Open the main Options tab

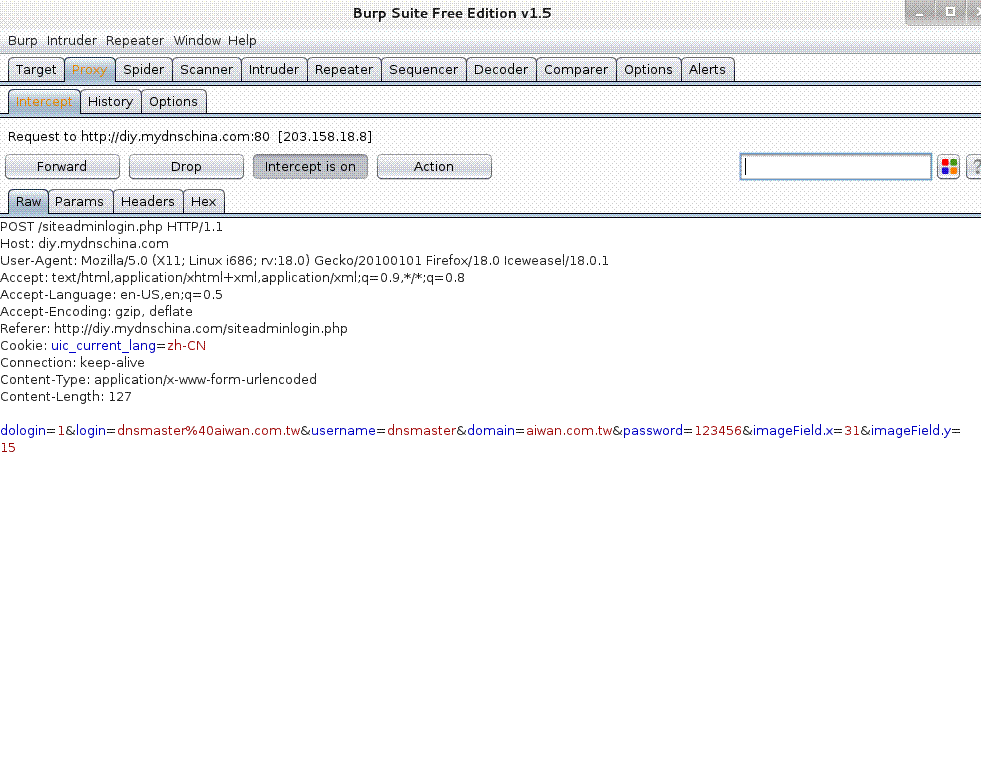[x=648, y=69]
